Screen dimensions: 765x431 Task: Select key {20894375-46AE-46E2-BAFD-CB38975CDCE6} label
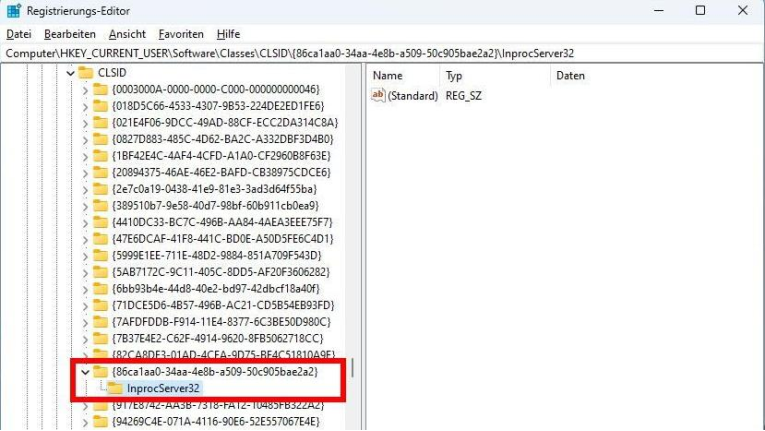(x=221, y=172)
